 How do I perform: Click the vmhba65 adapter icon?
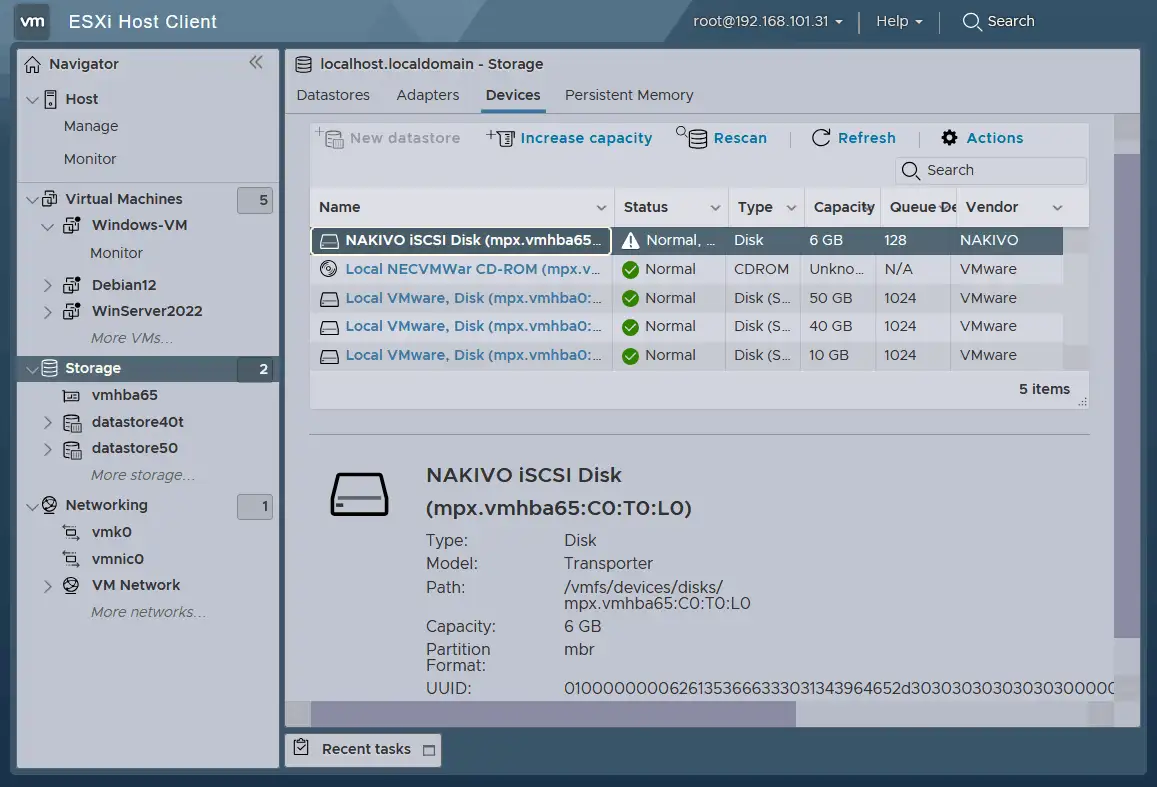tap(72, 396)
